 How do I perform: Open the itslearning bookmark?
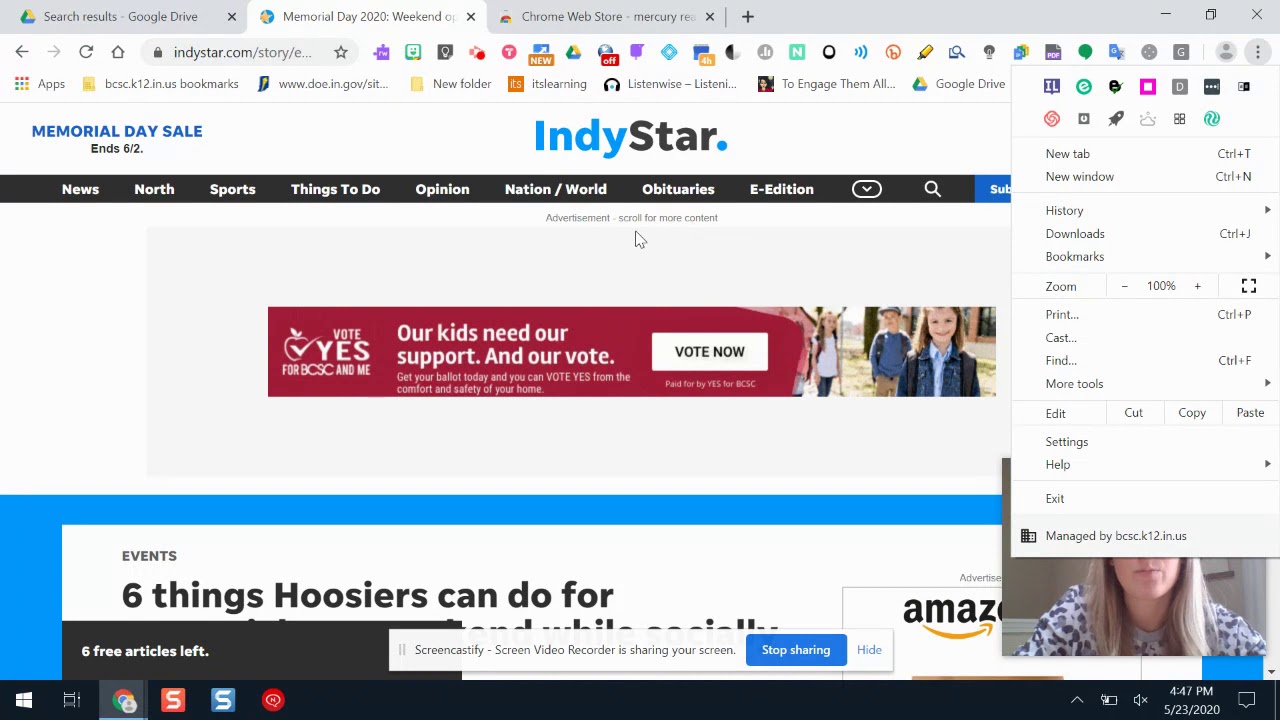tap(548, 84)
